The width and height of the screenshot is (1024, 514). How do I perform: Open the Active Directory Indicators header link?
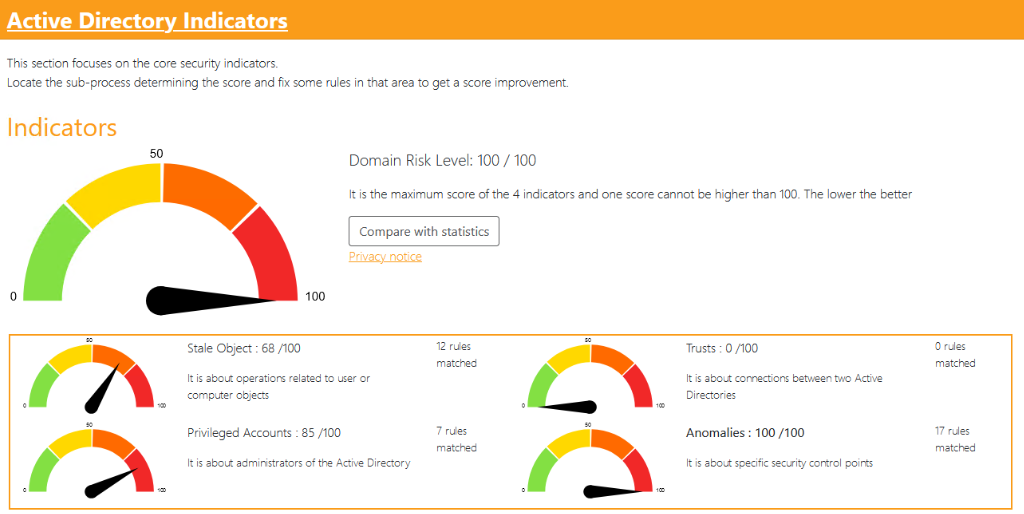point(147,20)
